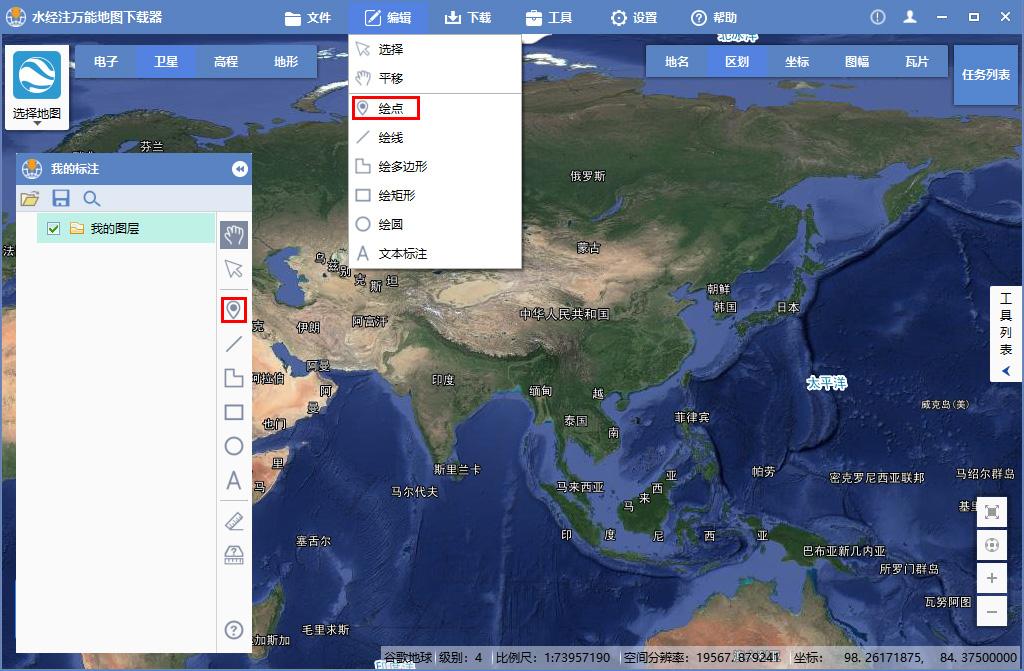Screen dimensions: 1024x671
Task: Pick the text annotation A tool in the side toolbar
Action: (x=234, y=481)
